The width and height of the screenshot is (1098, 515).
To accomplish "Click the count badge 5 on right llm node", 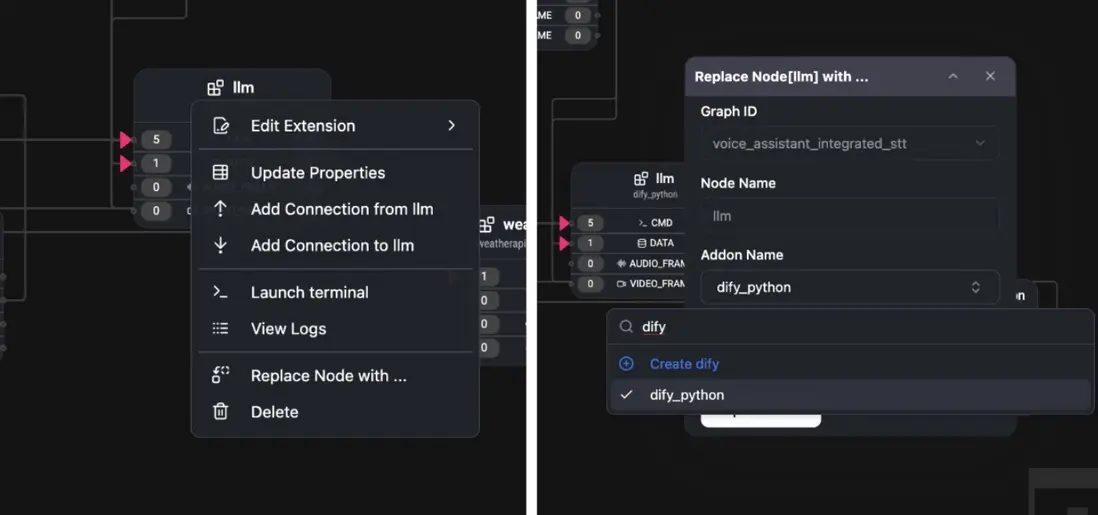I will point(591,224).
